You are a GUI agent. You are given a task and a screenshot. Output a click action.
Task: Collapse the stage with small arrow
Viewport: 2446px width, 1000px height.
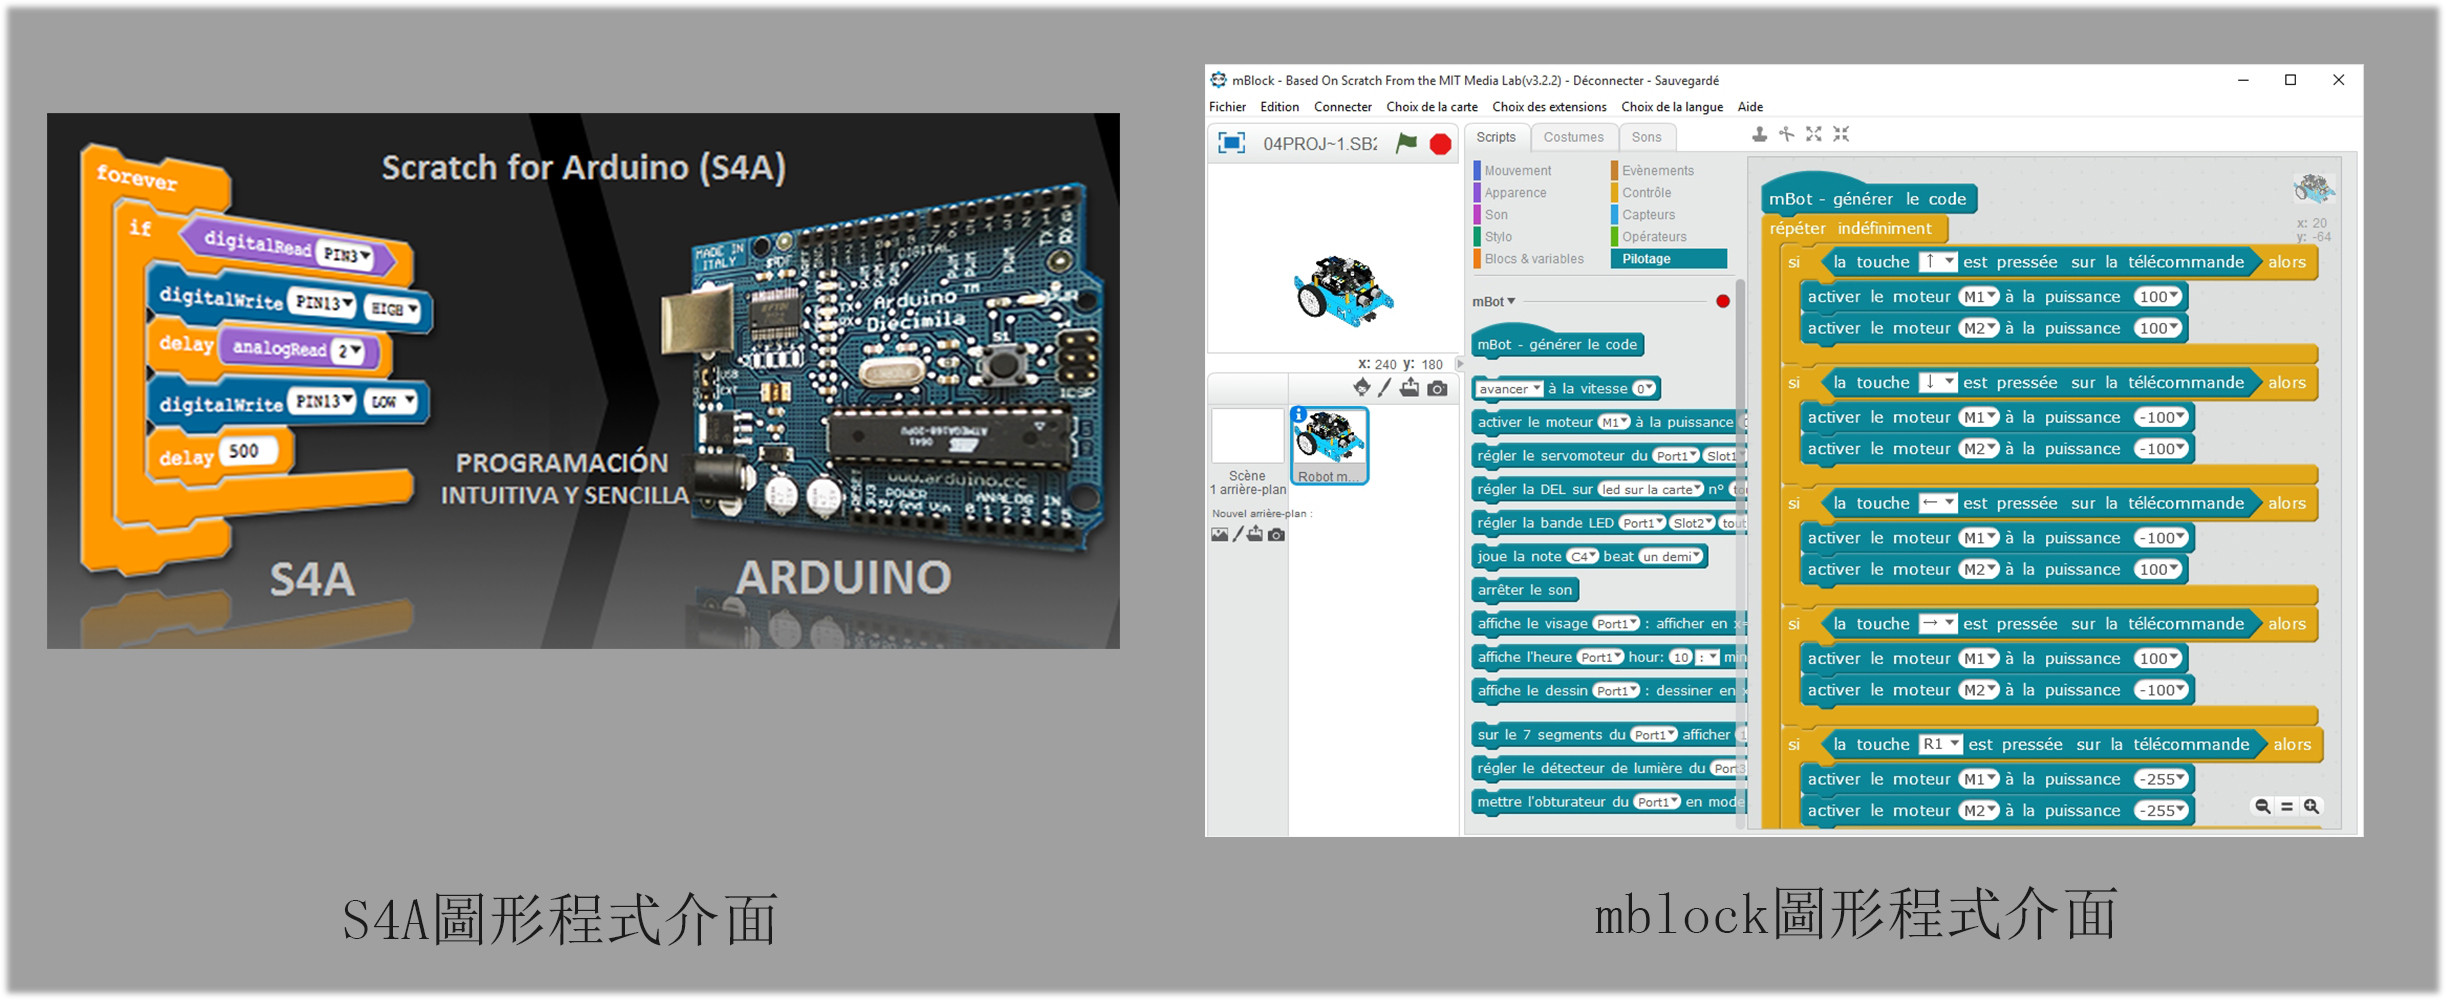(x=1460, y=364)
